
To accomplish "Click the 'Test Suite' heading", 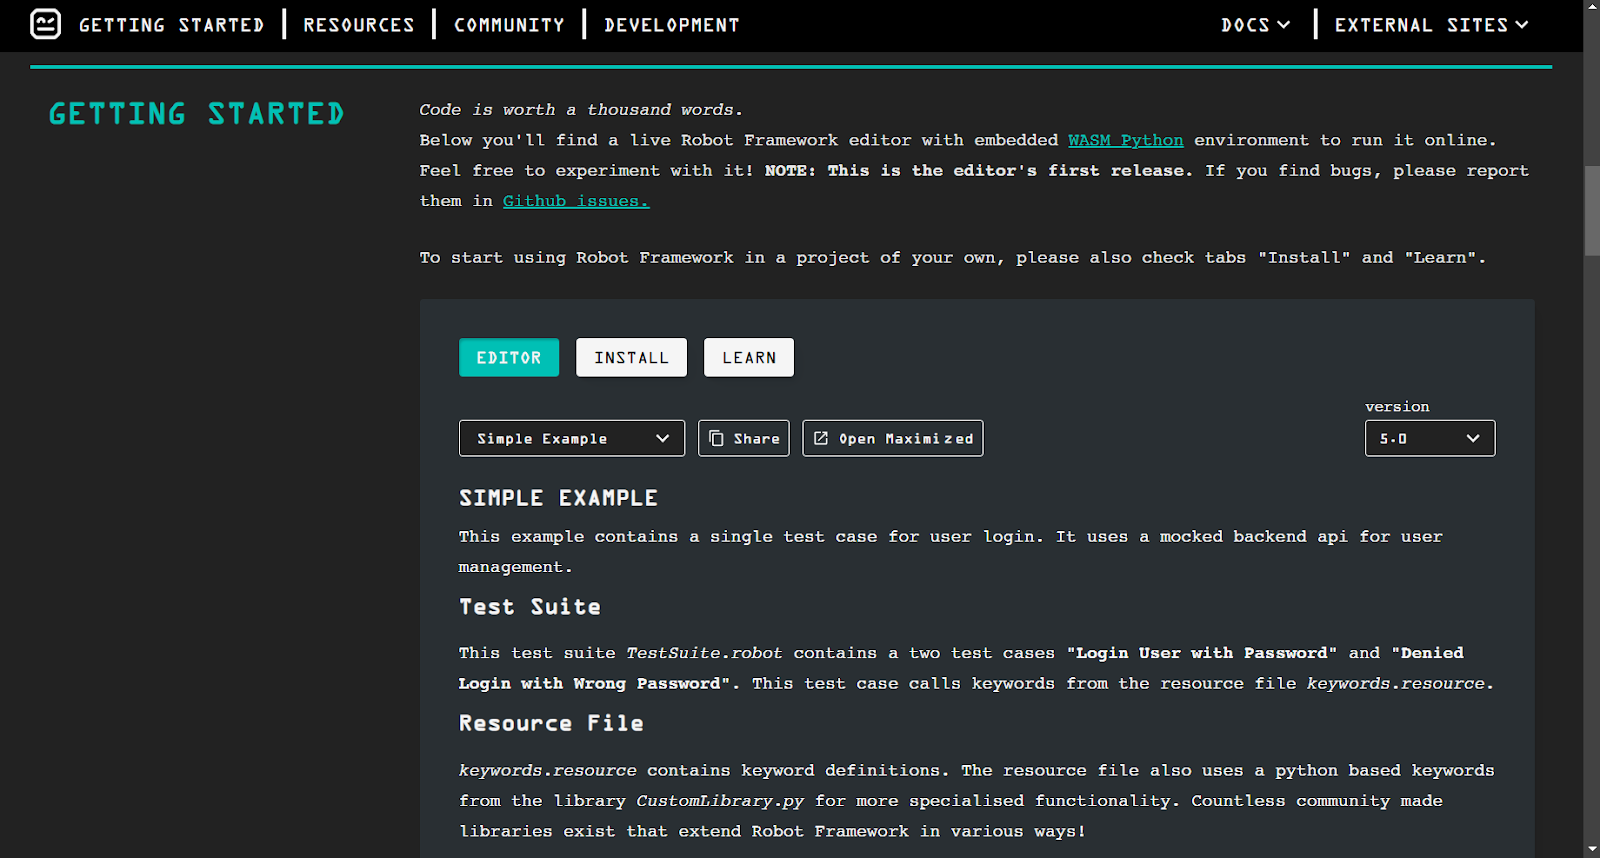I will pos(530,607).
